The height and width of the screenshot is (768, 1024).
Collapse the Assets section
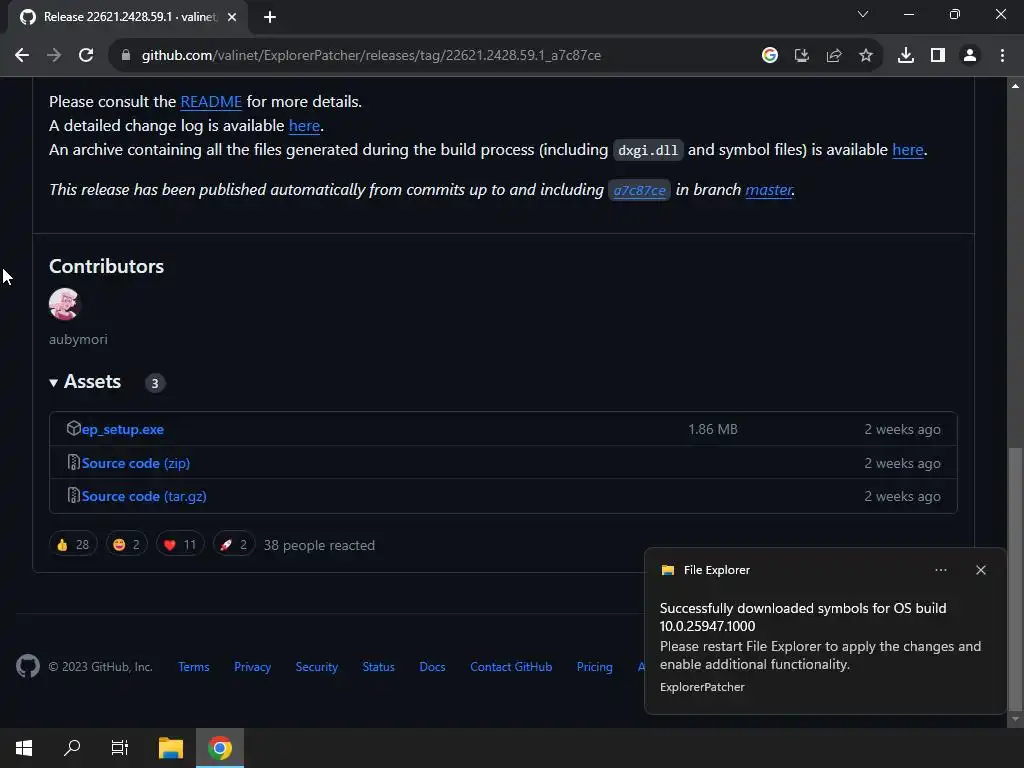(85, 382)
